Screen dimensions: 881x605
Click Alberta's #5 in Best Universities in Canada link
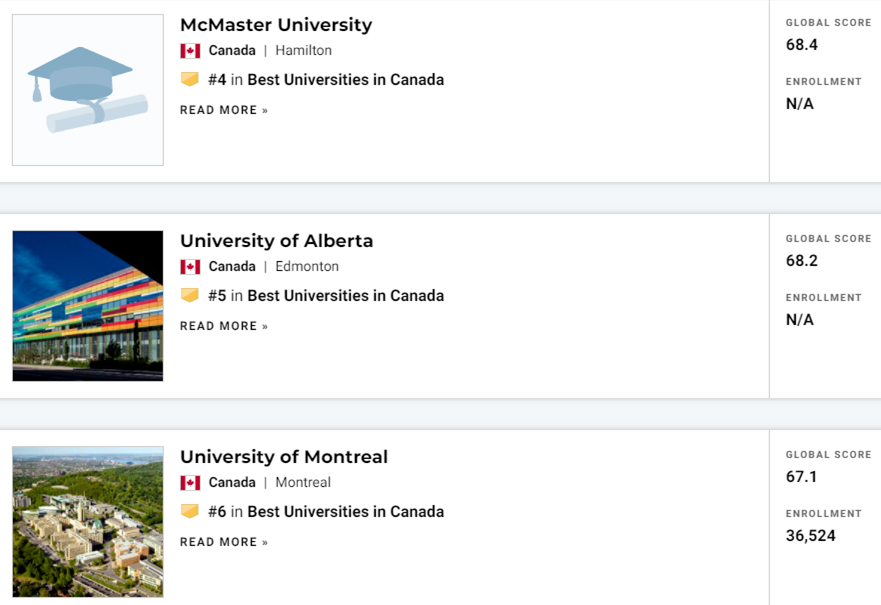click(326, 296)
